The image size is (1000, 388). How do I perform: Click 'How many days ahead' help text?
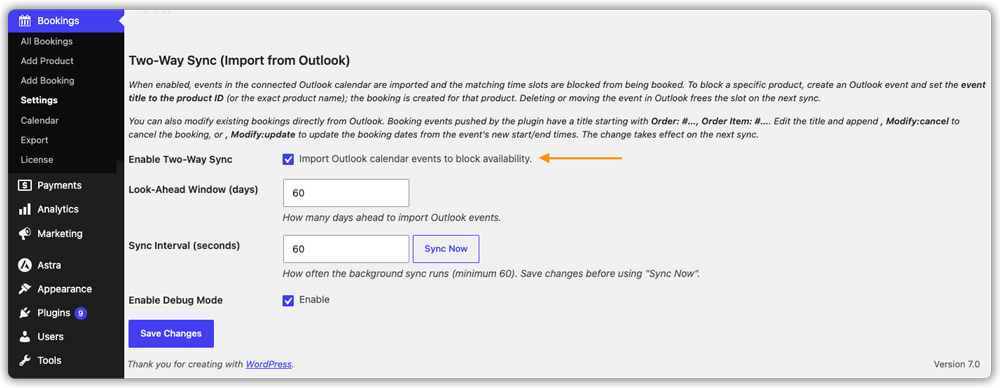[x=392, y=218]
